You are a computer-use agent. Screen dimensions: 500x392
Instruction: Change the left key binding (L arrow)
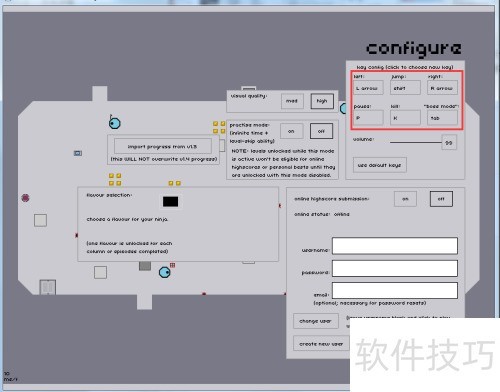(x=368, y=88)
